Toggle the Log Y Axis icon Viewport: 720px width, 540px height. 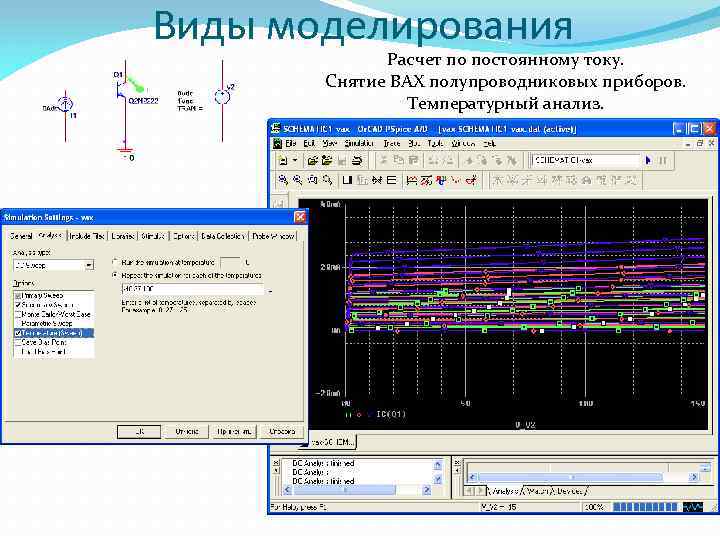click(x=392, y=180)
